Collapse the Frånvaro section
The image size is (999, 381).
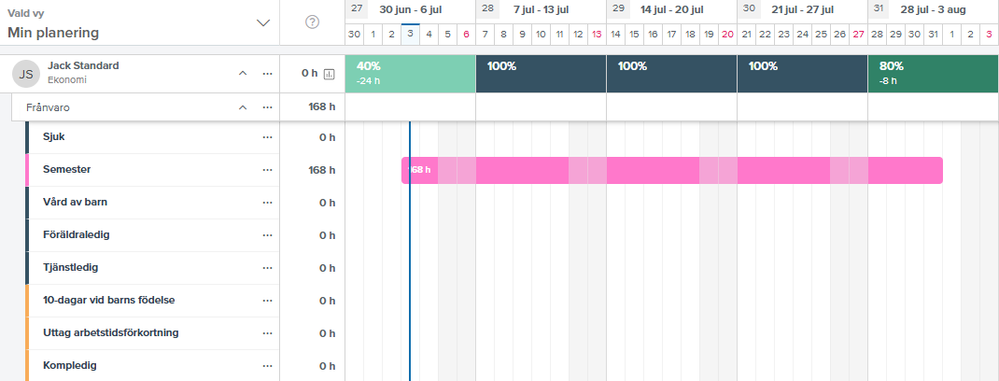click(x=243, y=108)
